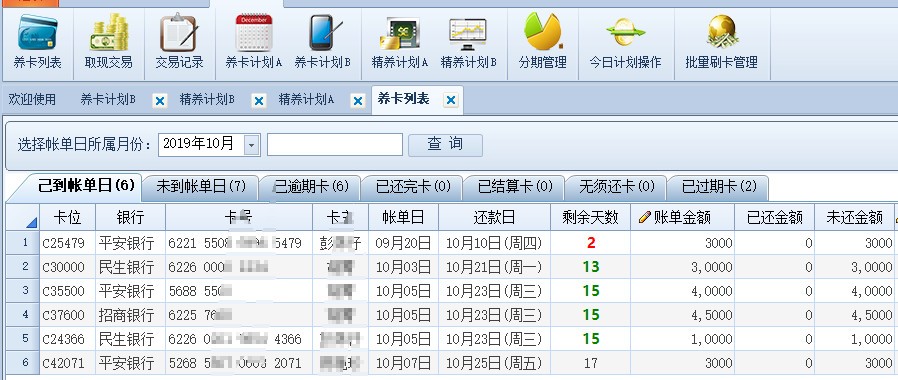The height and width of the screenshot is (380, 898).
Task: Open the 精养计划B monitor chart icon
Action: 468,33
